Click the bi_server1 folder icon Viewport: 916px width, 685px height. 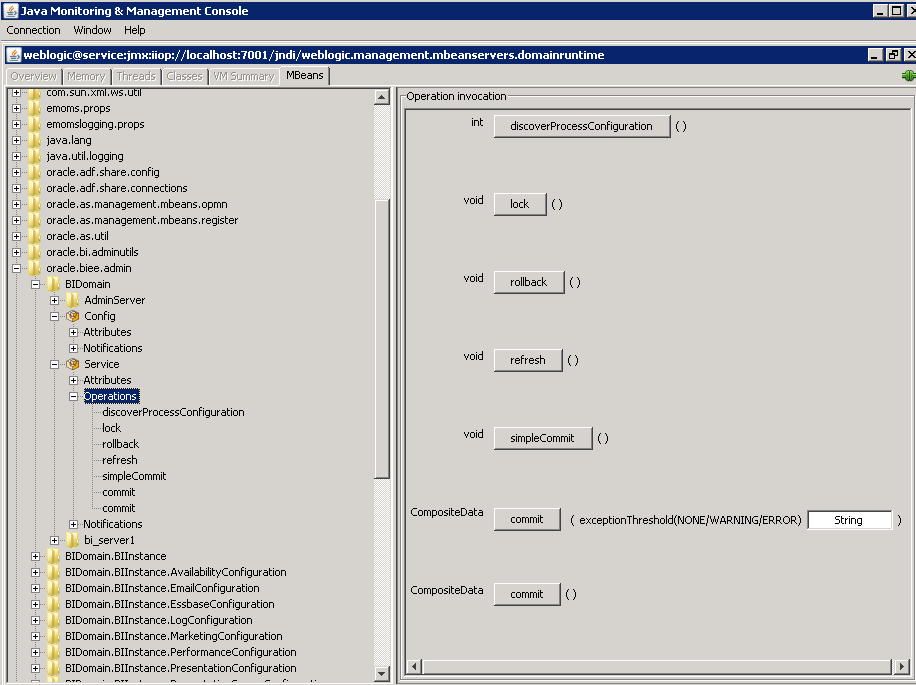click(x=72, y=540)
